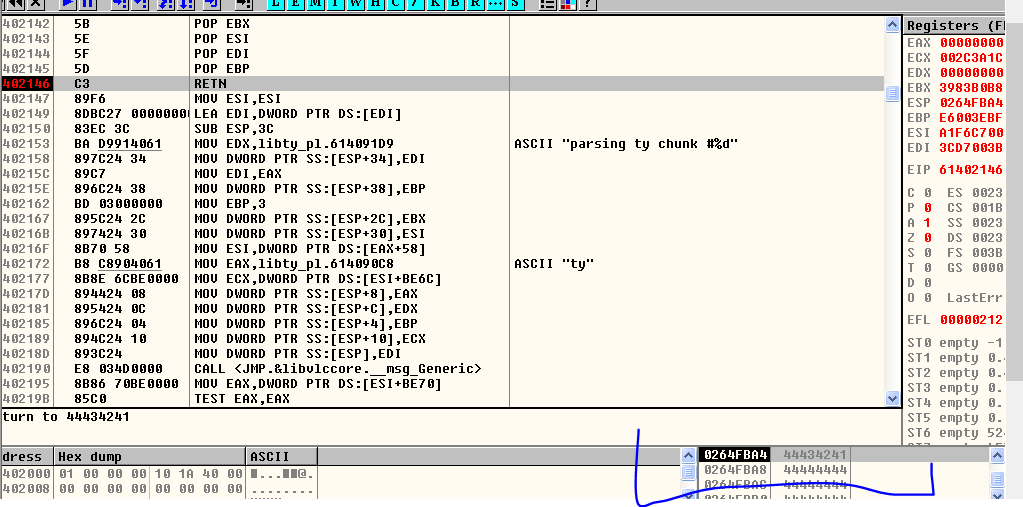Open Executable modules with E button
The height and width of the screenshot is (507, 1023).
click(x=296, y=4)
